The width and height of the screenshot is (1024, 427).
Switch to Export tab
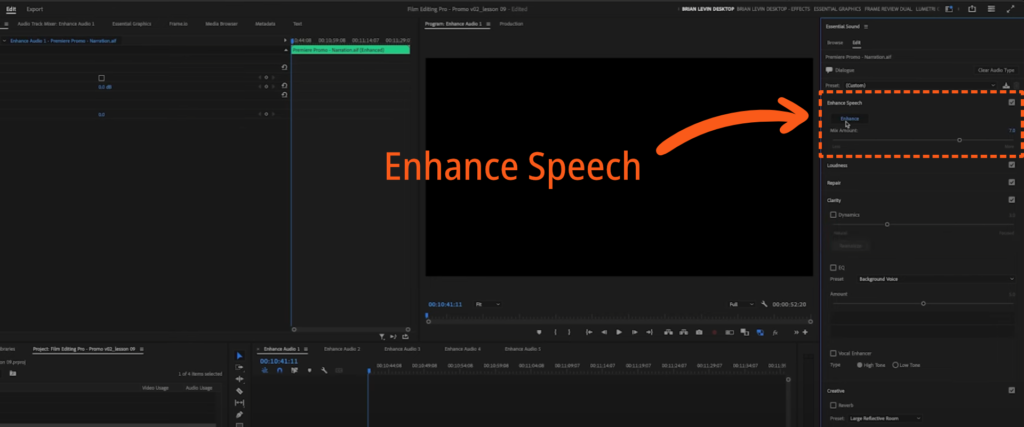point(35,9)
